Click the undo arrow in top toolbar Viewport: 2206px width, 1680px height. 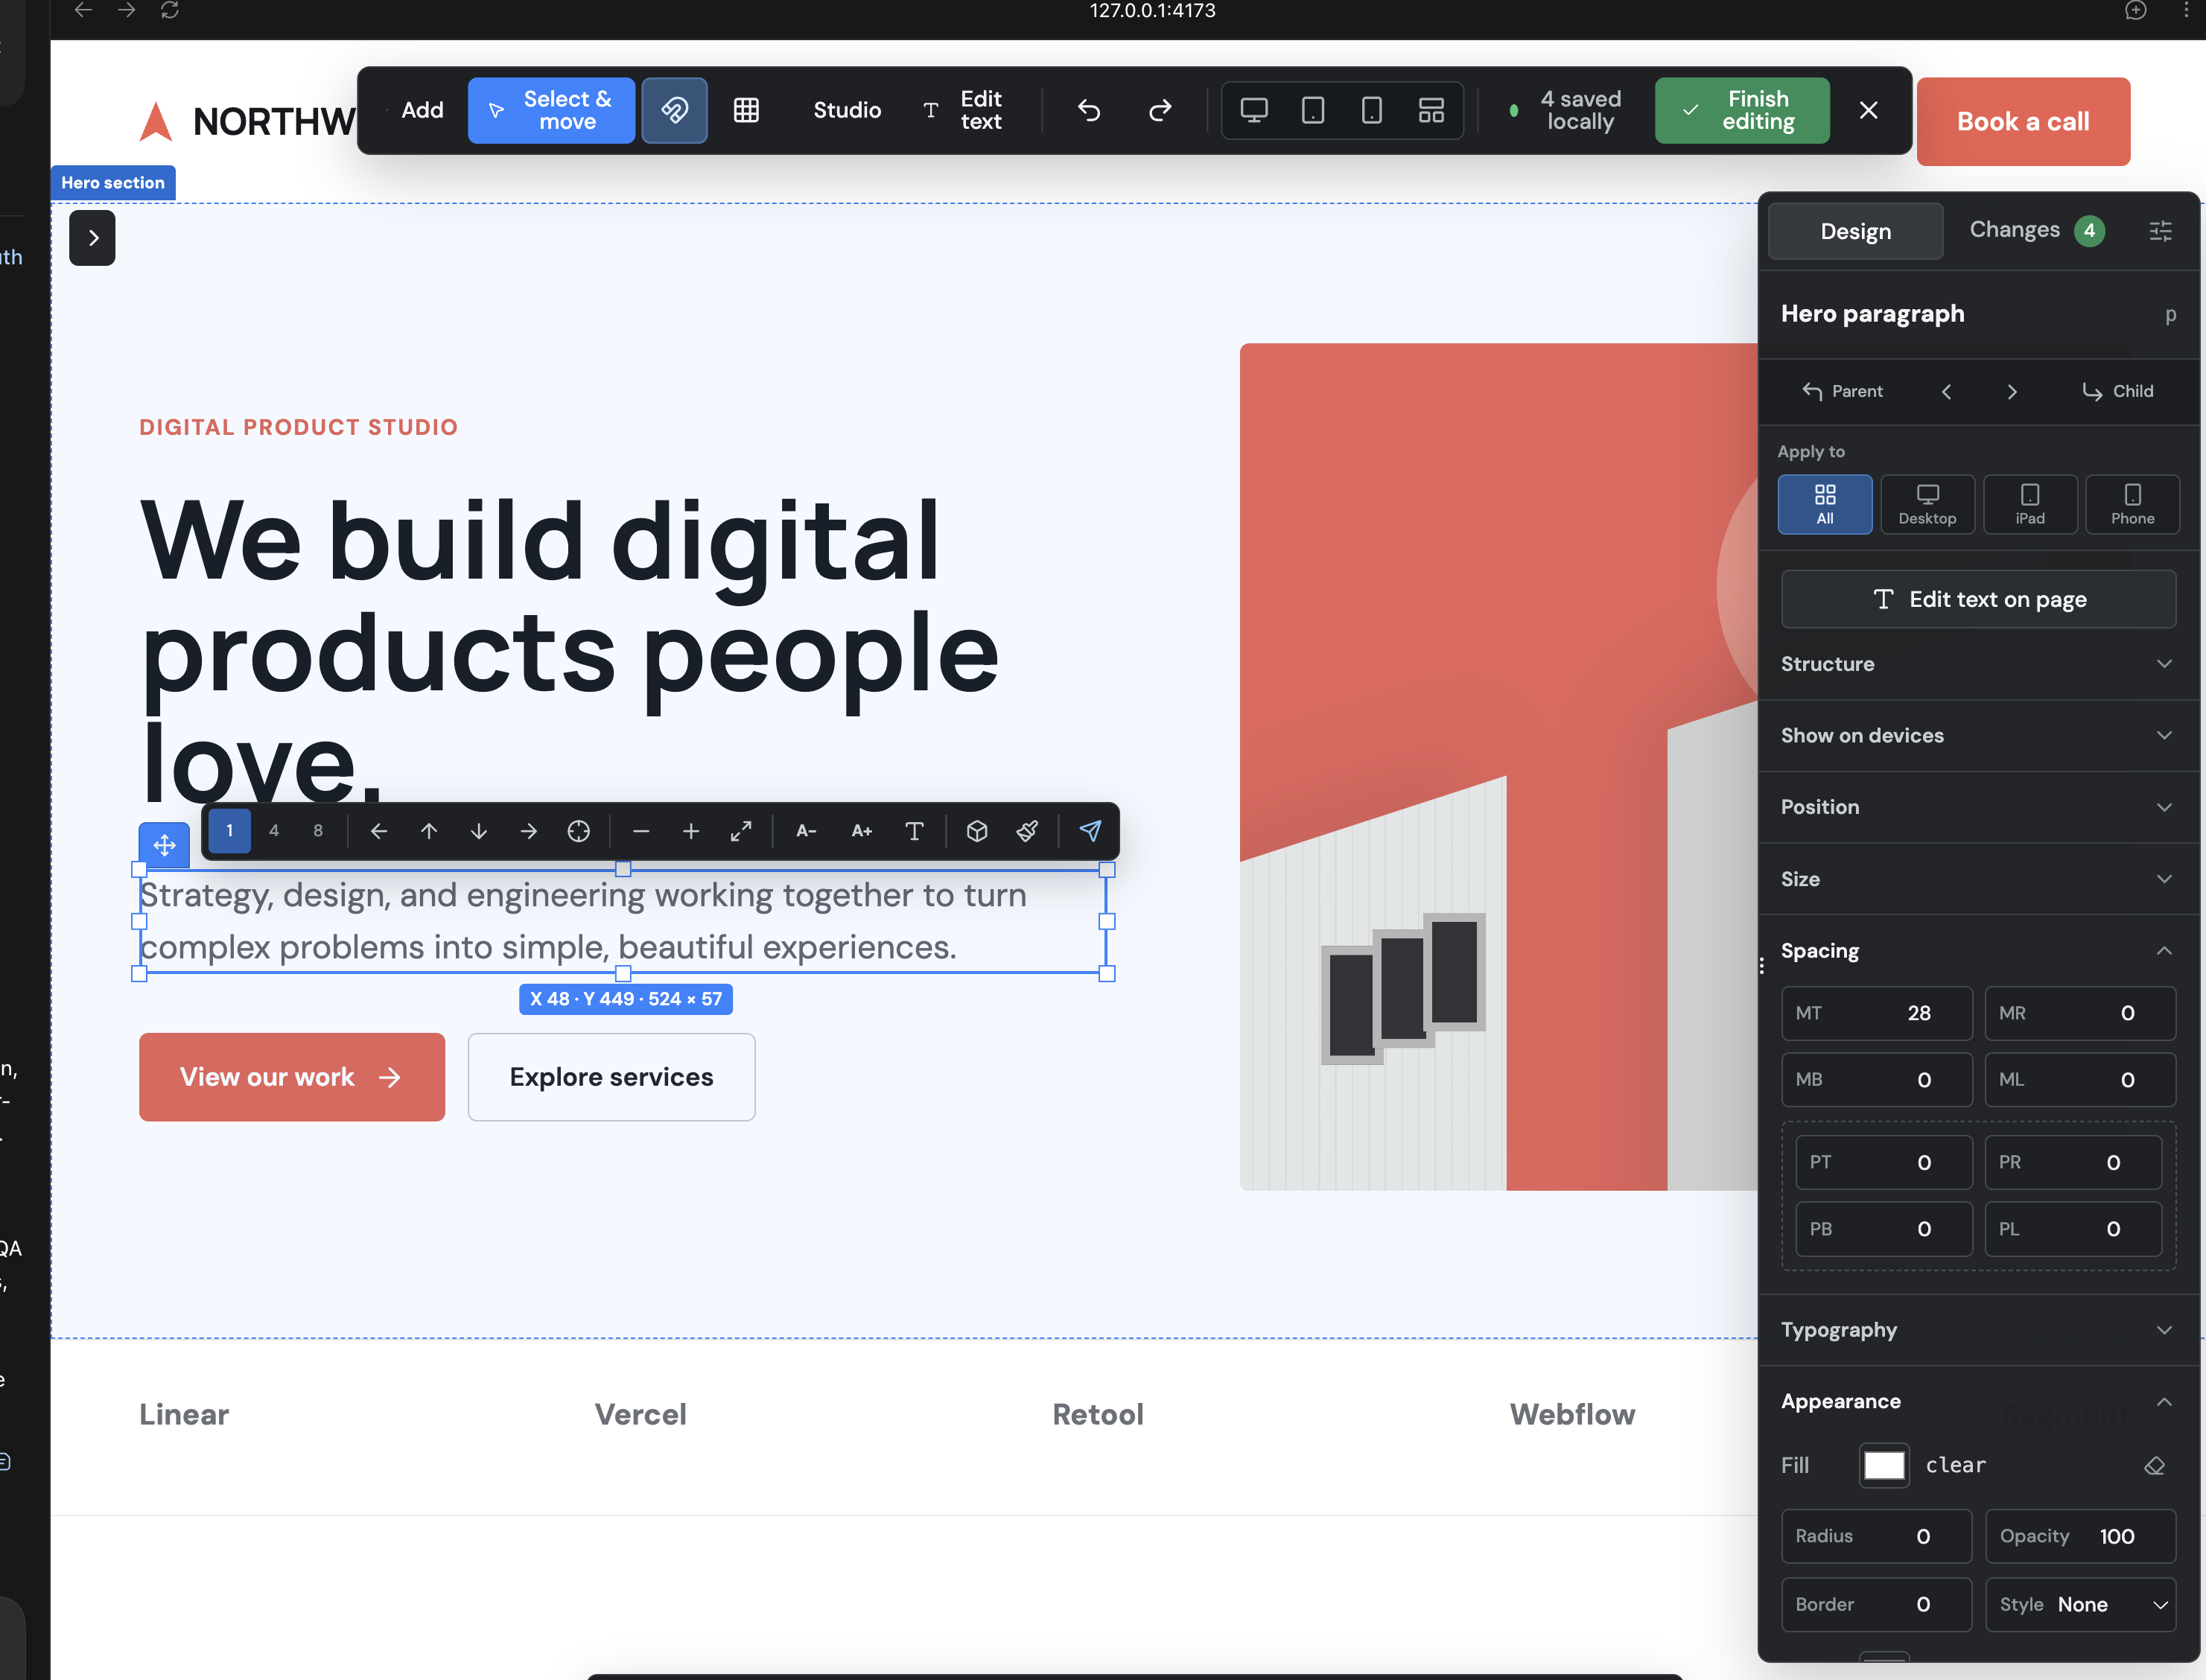tap(1089, 110)
